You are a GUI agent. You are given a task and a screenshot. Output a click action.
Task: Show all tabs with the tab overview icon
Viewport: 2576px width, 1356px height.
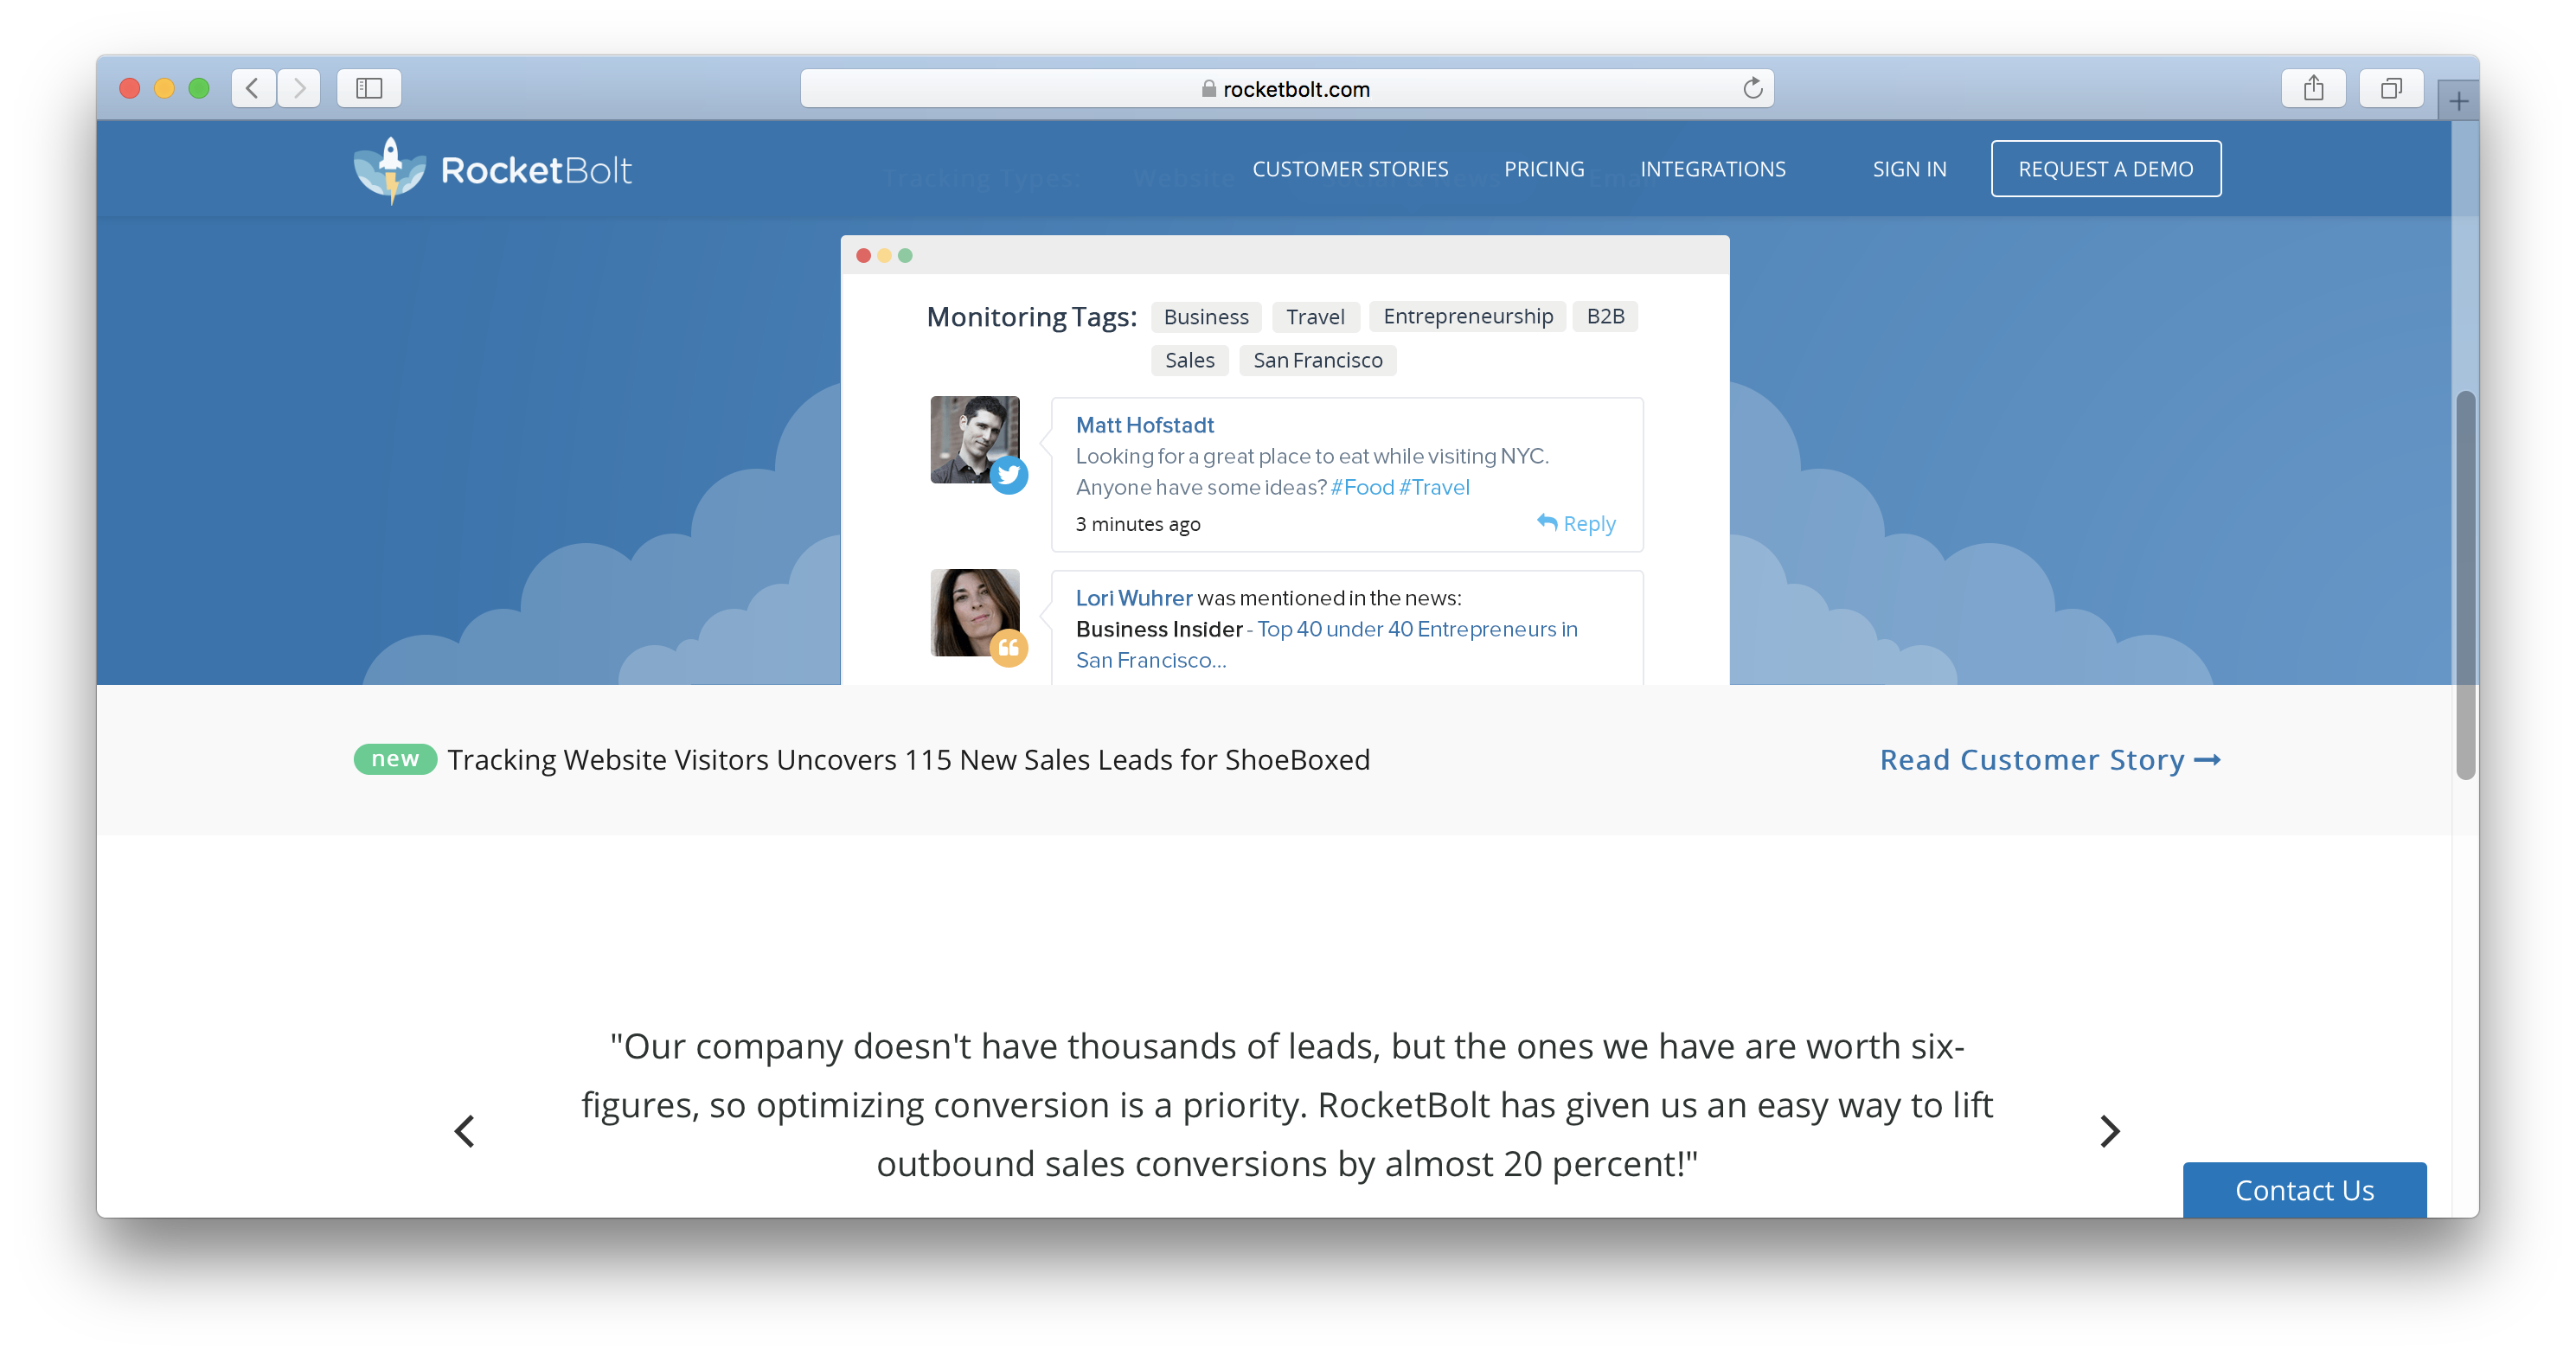click(2391, 88)
